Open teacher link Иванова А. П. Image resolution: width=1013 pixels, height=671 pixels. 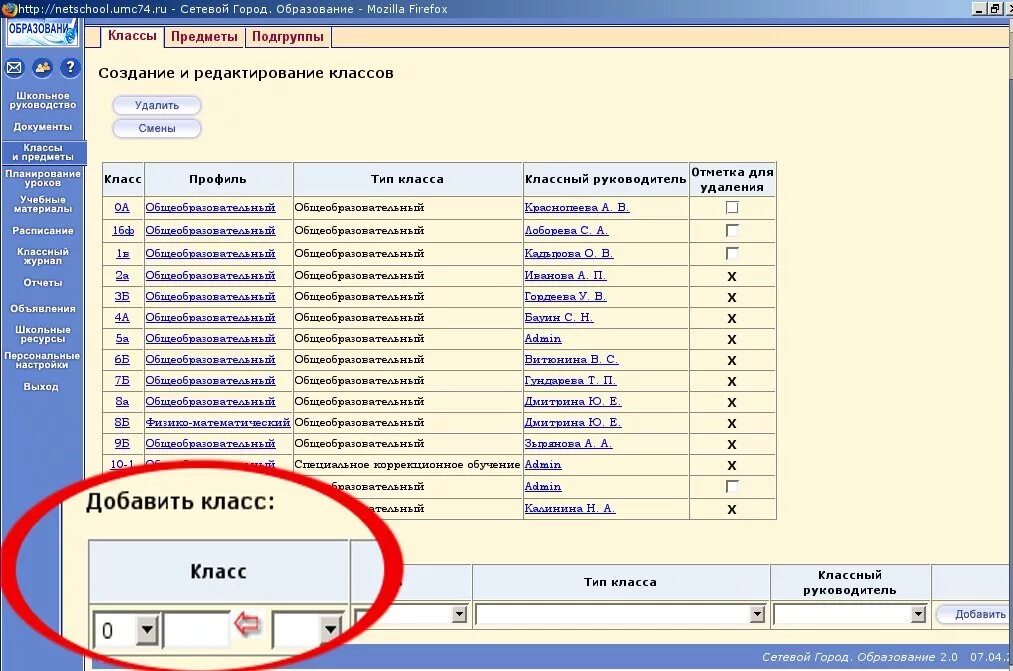coord(565,276)
